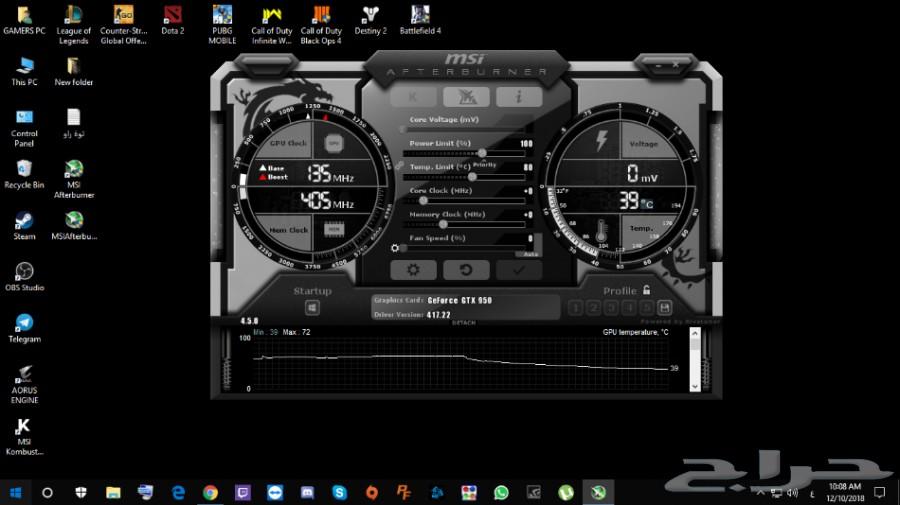Open the Windows Start menu
Screen dimensions: 900x505
click(x=15, y=492)
